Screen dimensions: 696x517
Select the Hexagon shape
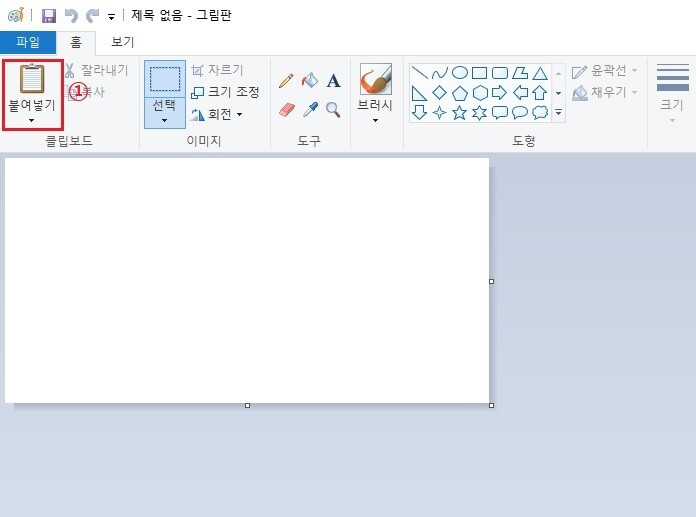tap(480, 93)
